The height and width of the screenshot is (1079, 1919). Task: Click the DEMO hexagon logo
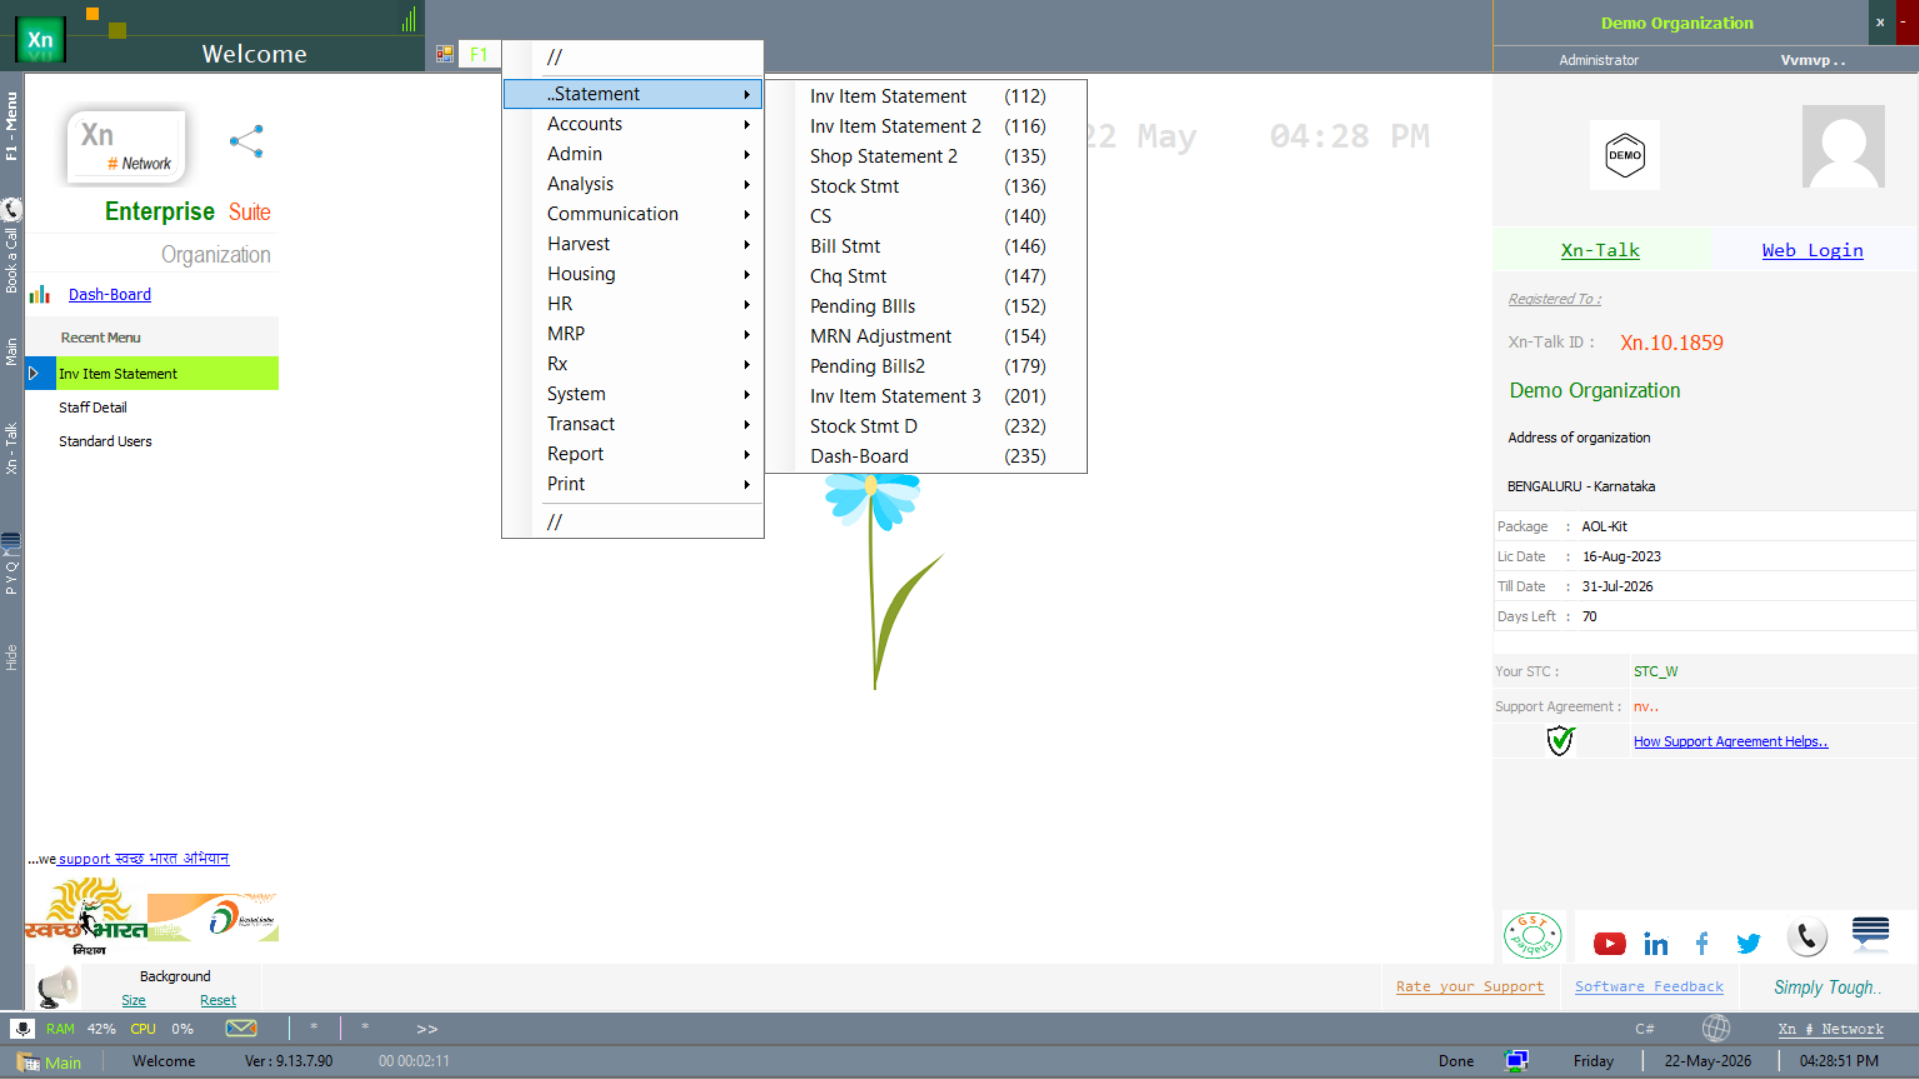click(1624, 155)
